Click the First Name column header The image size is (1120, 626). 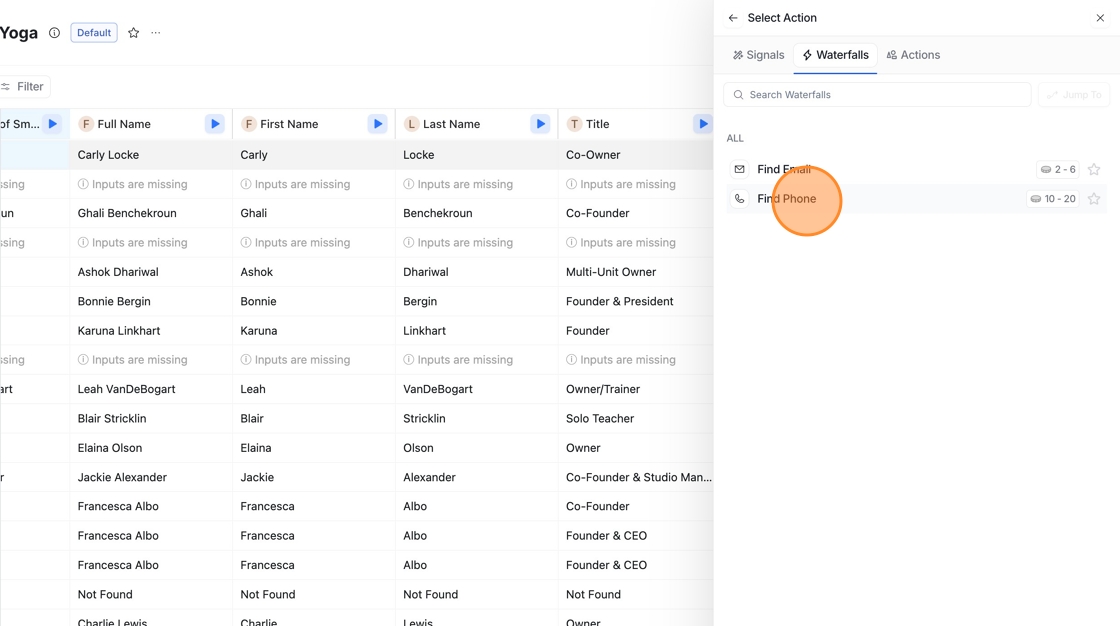coord(314,124)
